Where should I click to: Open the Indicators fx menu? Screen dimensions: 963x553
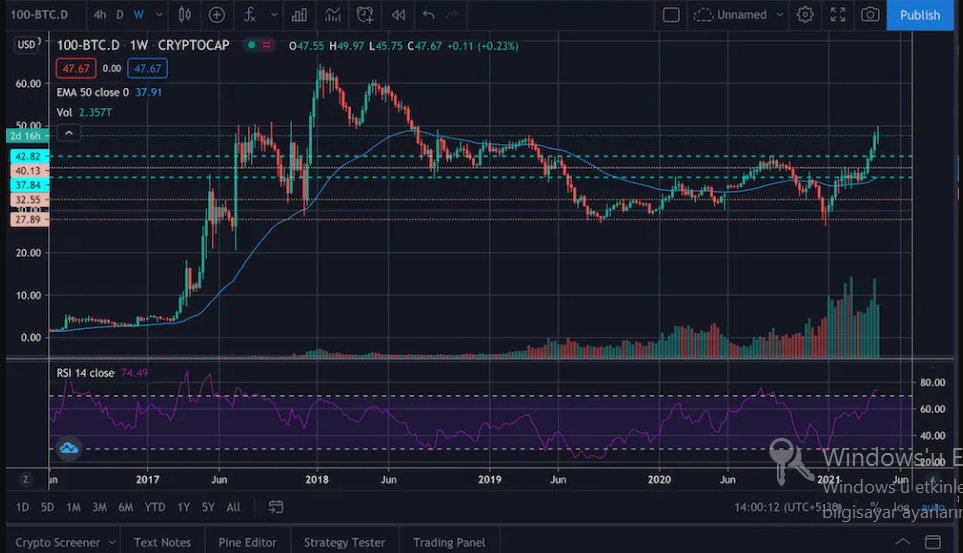tap(249, 15)
